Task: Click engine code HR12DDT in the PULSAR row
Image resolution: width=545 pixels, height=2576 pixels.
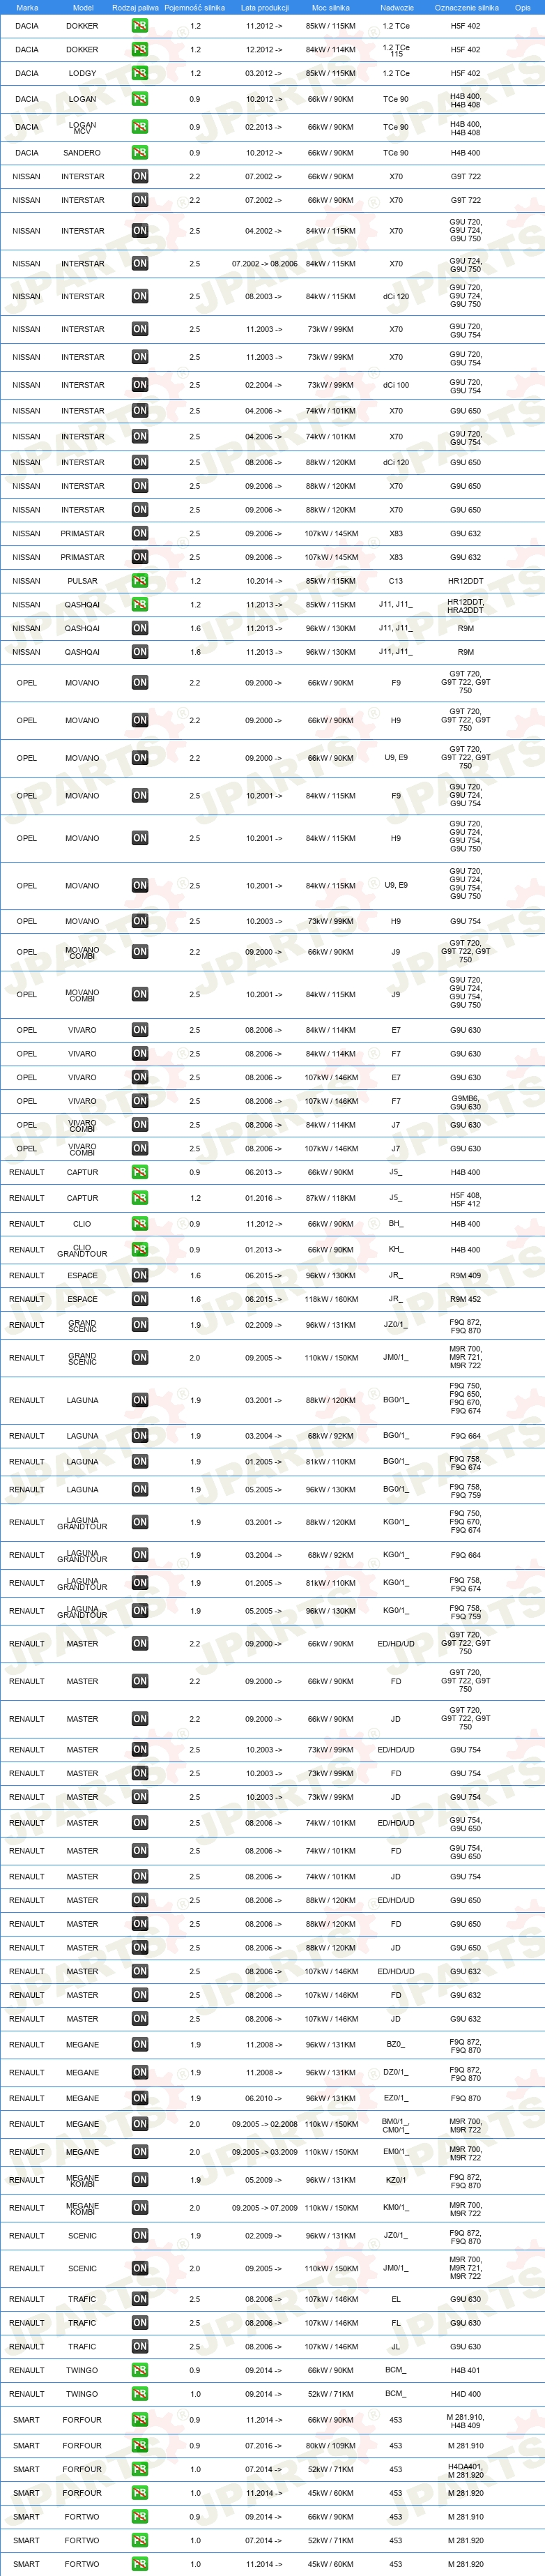Action: point(465,581)
